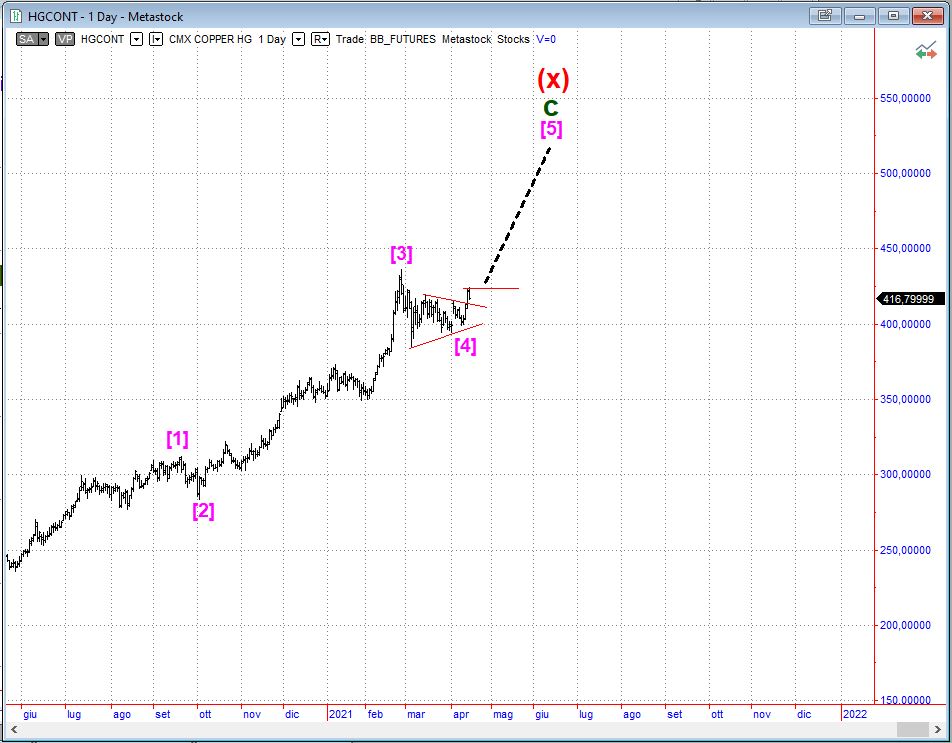Open the dropdown arrow beside SA
Viewport: 952px width, 743px height.
pos(43,39)
